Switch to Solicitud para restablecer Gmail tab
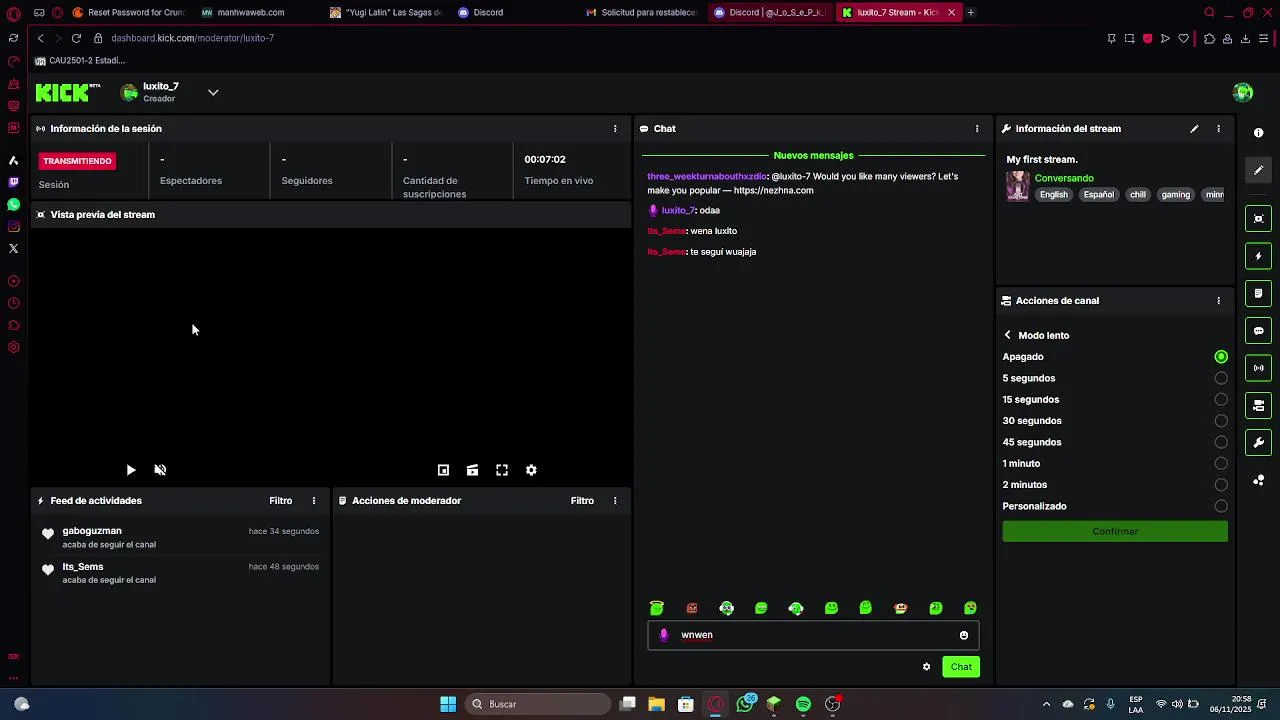Screen dimensions: 1280x720 click(x=643, y=13)
